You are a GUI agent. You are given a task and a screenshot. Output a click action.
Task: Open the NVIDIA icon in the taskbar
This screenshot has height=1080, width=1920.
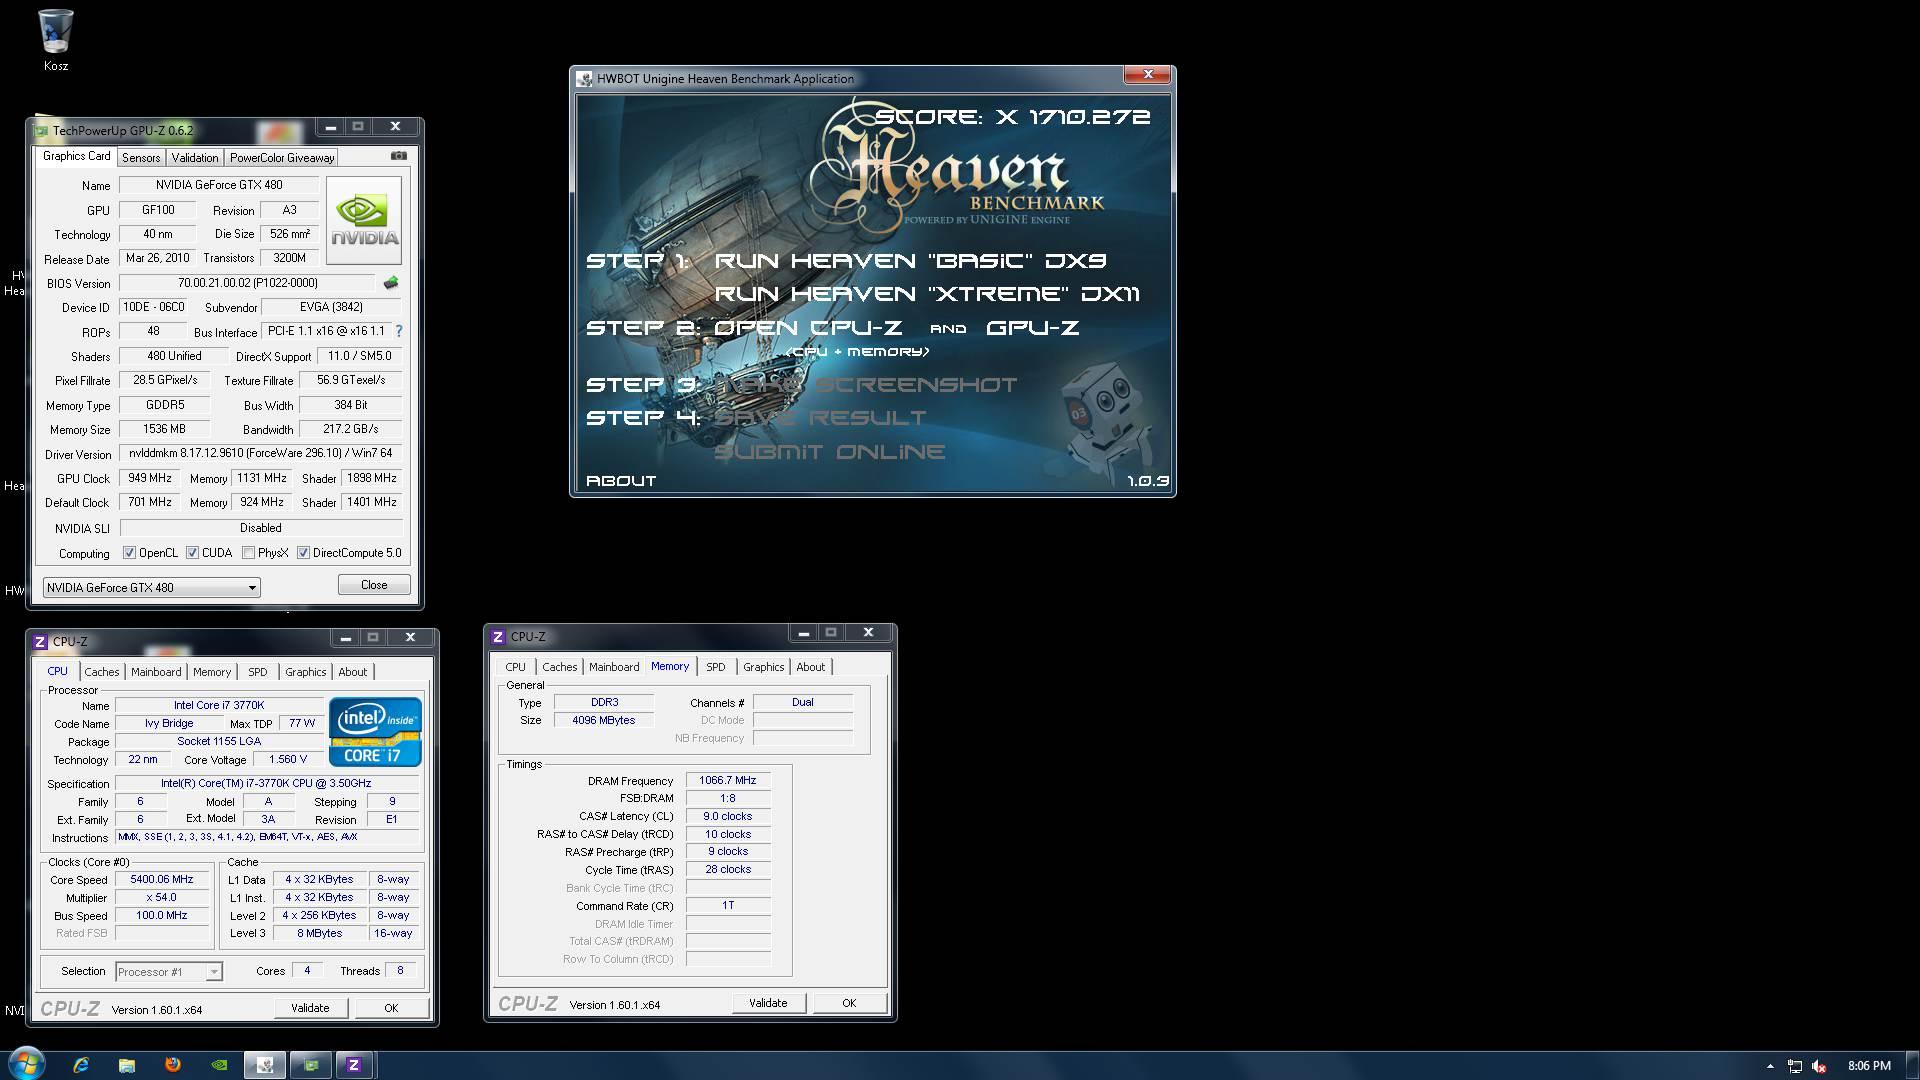219,1065
